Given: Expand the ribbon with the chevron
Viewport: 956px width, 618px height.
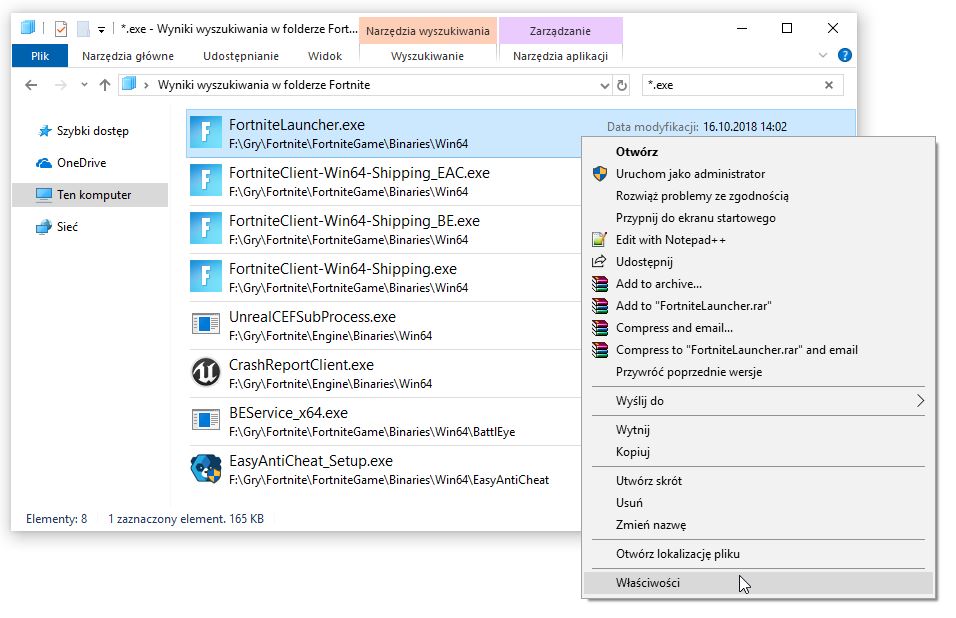Looking at the screenshot, I should (x=822, y=55).
